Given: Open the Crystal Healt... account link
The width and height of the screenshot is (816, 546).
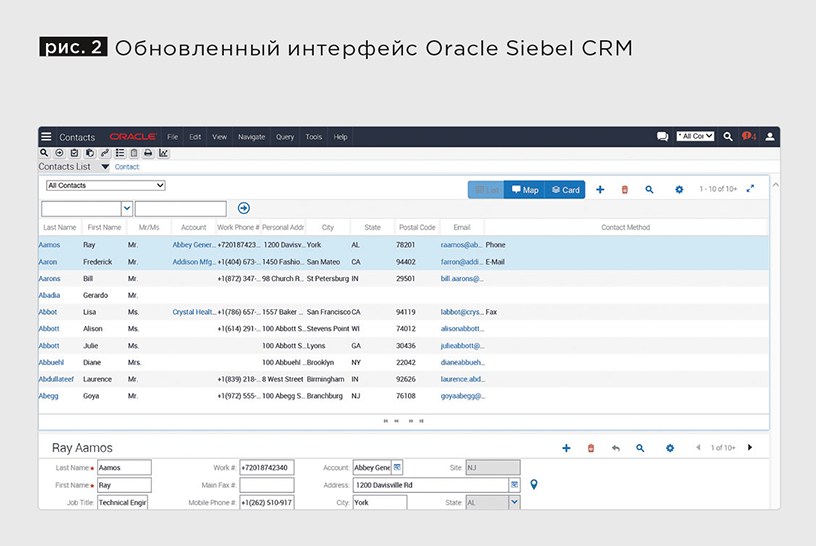Looking at the screenshot, I should [x=194, y=312].
